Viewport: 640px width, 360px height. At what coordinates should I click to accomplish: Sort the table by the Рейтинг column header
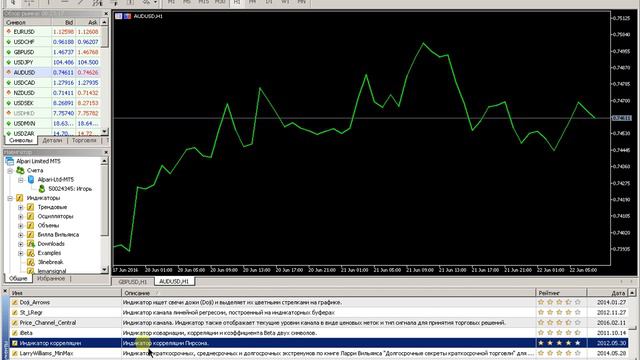coord(561,293)
